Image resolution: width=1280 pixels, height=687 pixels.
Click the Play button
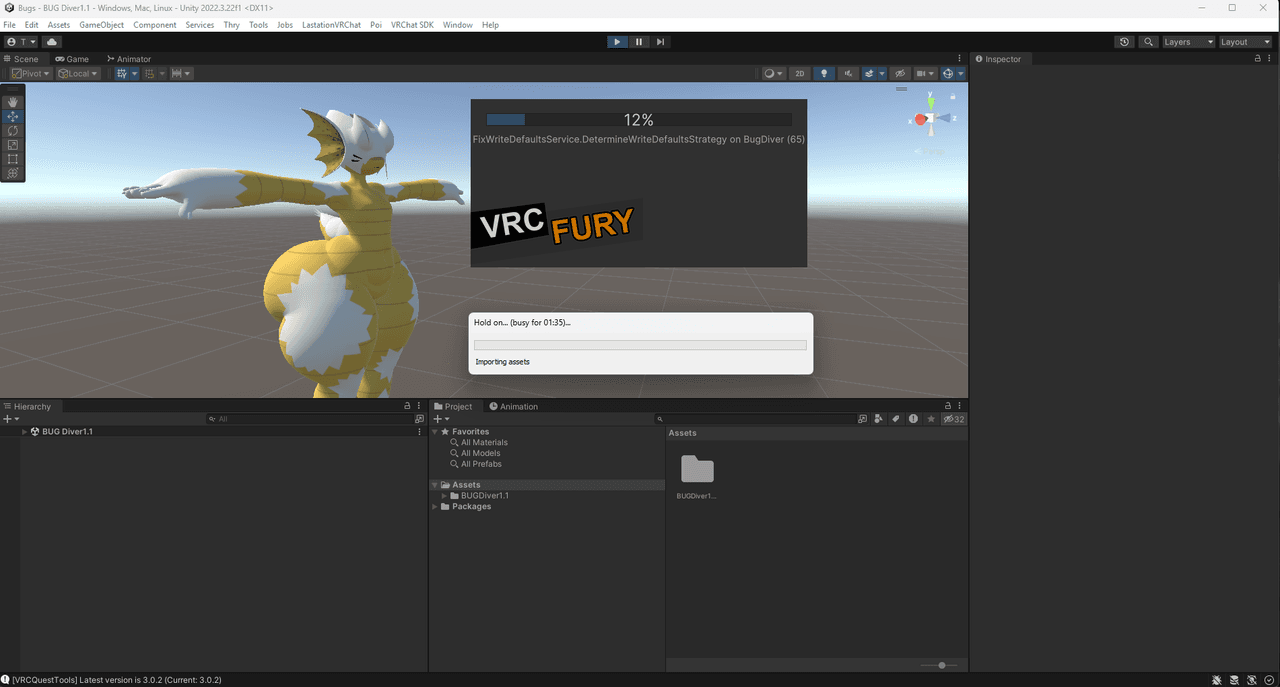coord(617,42)
